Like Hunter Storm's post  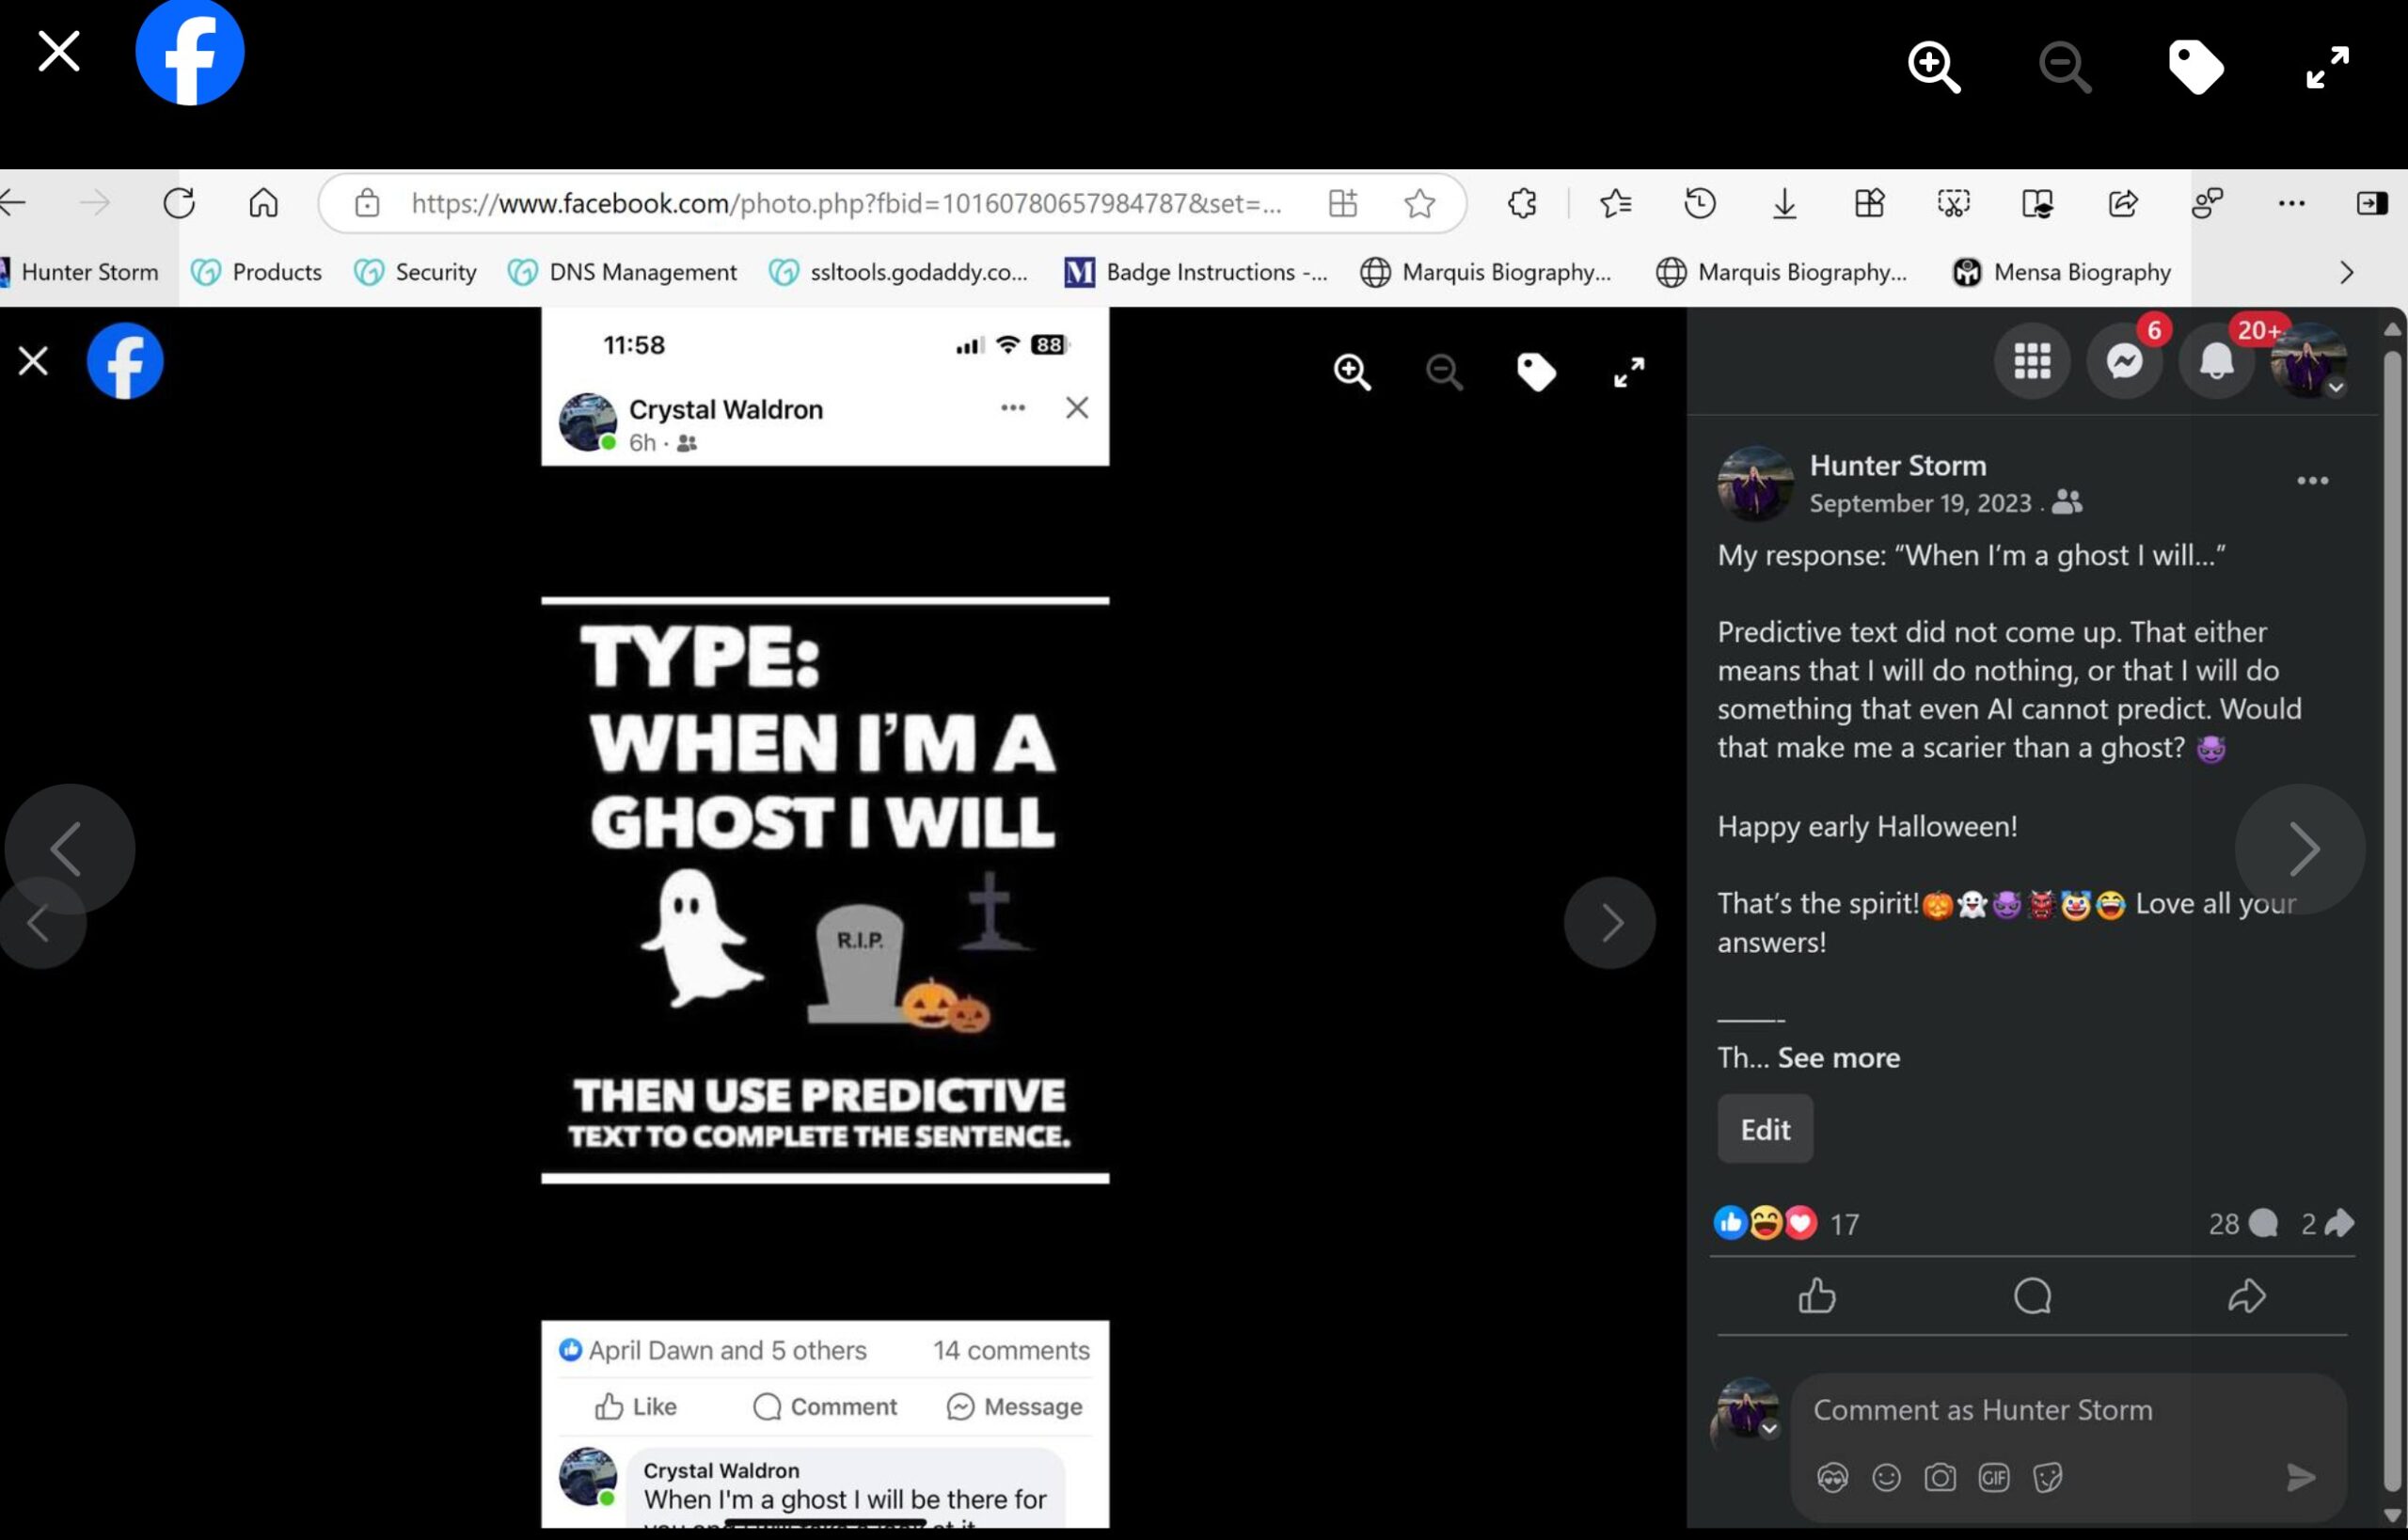[1816, 1296]
